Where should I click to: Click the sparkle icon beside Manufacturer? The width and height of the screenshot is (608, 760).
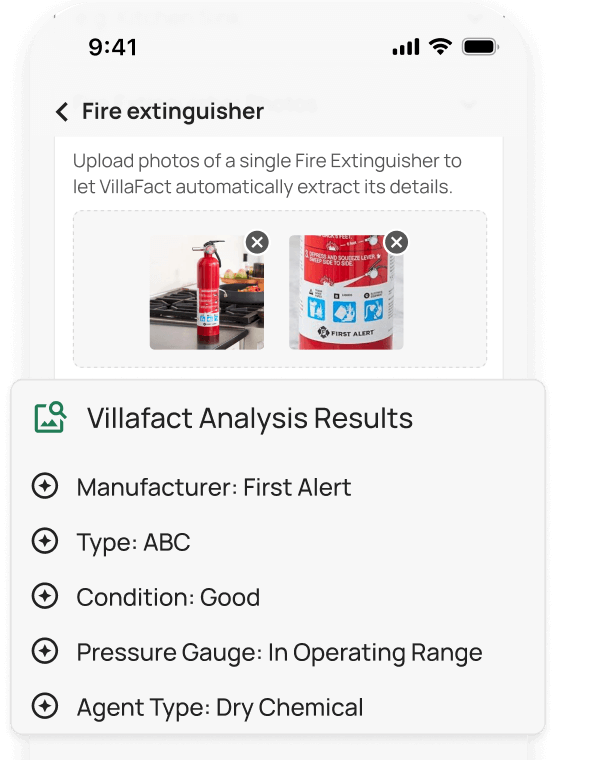pyautogui.click(x=45, y=487)
